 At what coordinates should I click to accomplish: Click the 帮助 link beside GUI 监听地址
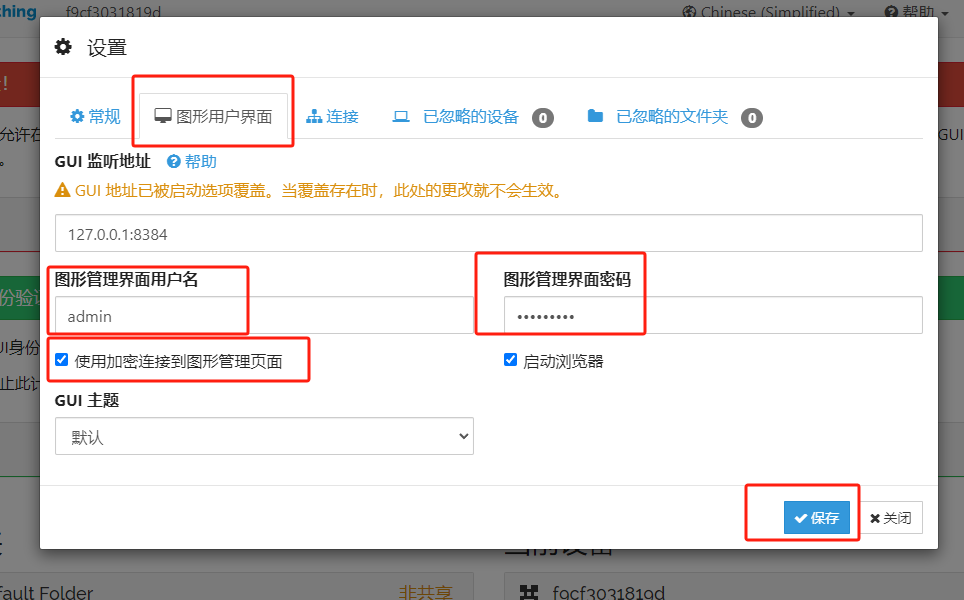tap(192, 162)
